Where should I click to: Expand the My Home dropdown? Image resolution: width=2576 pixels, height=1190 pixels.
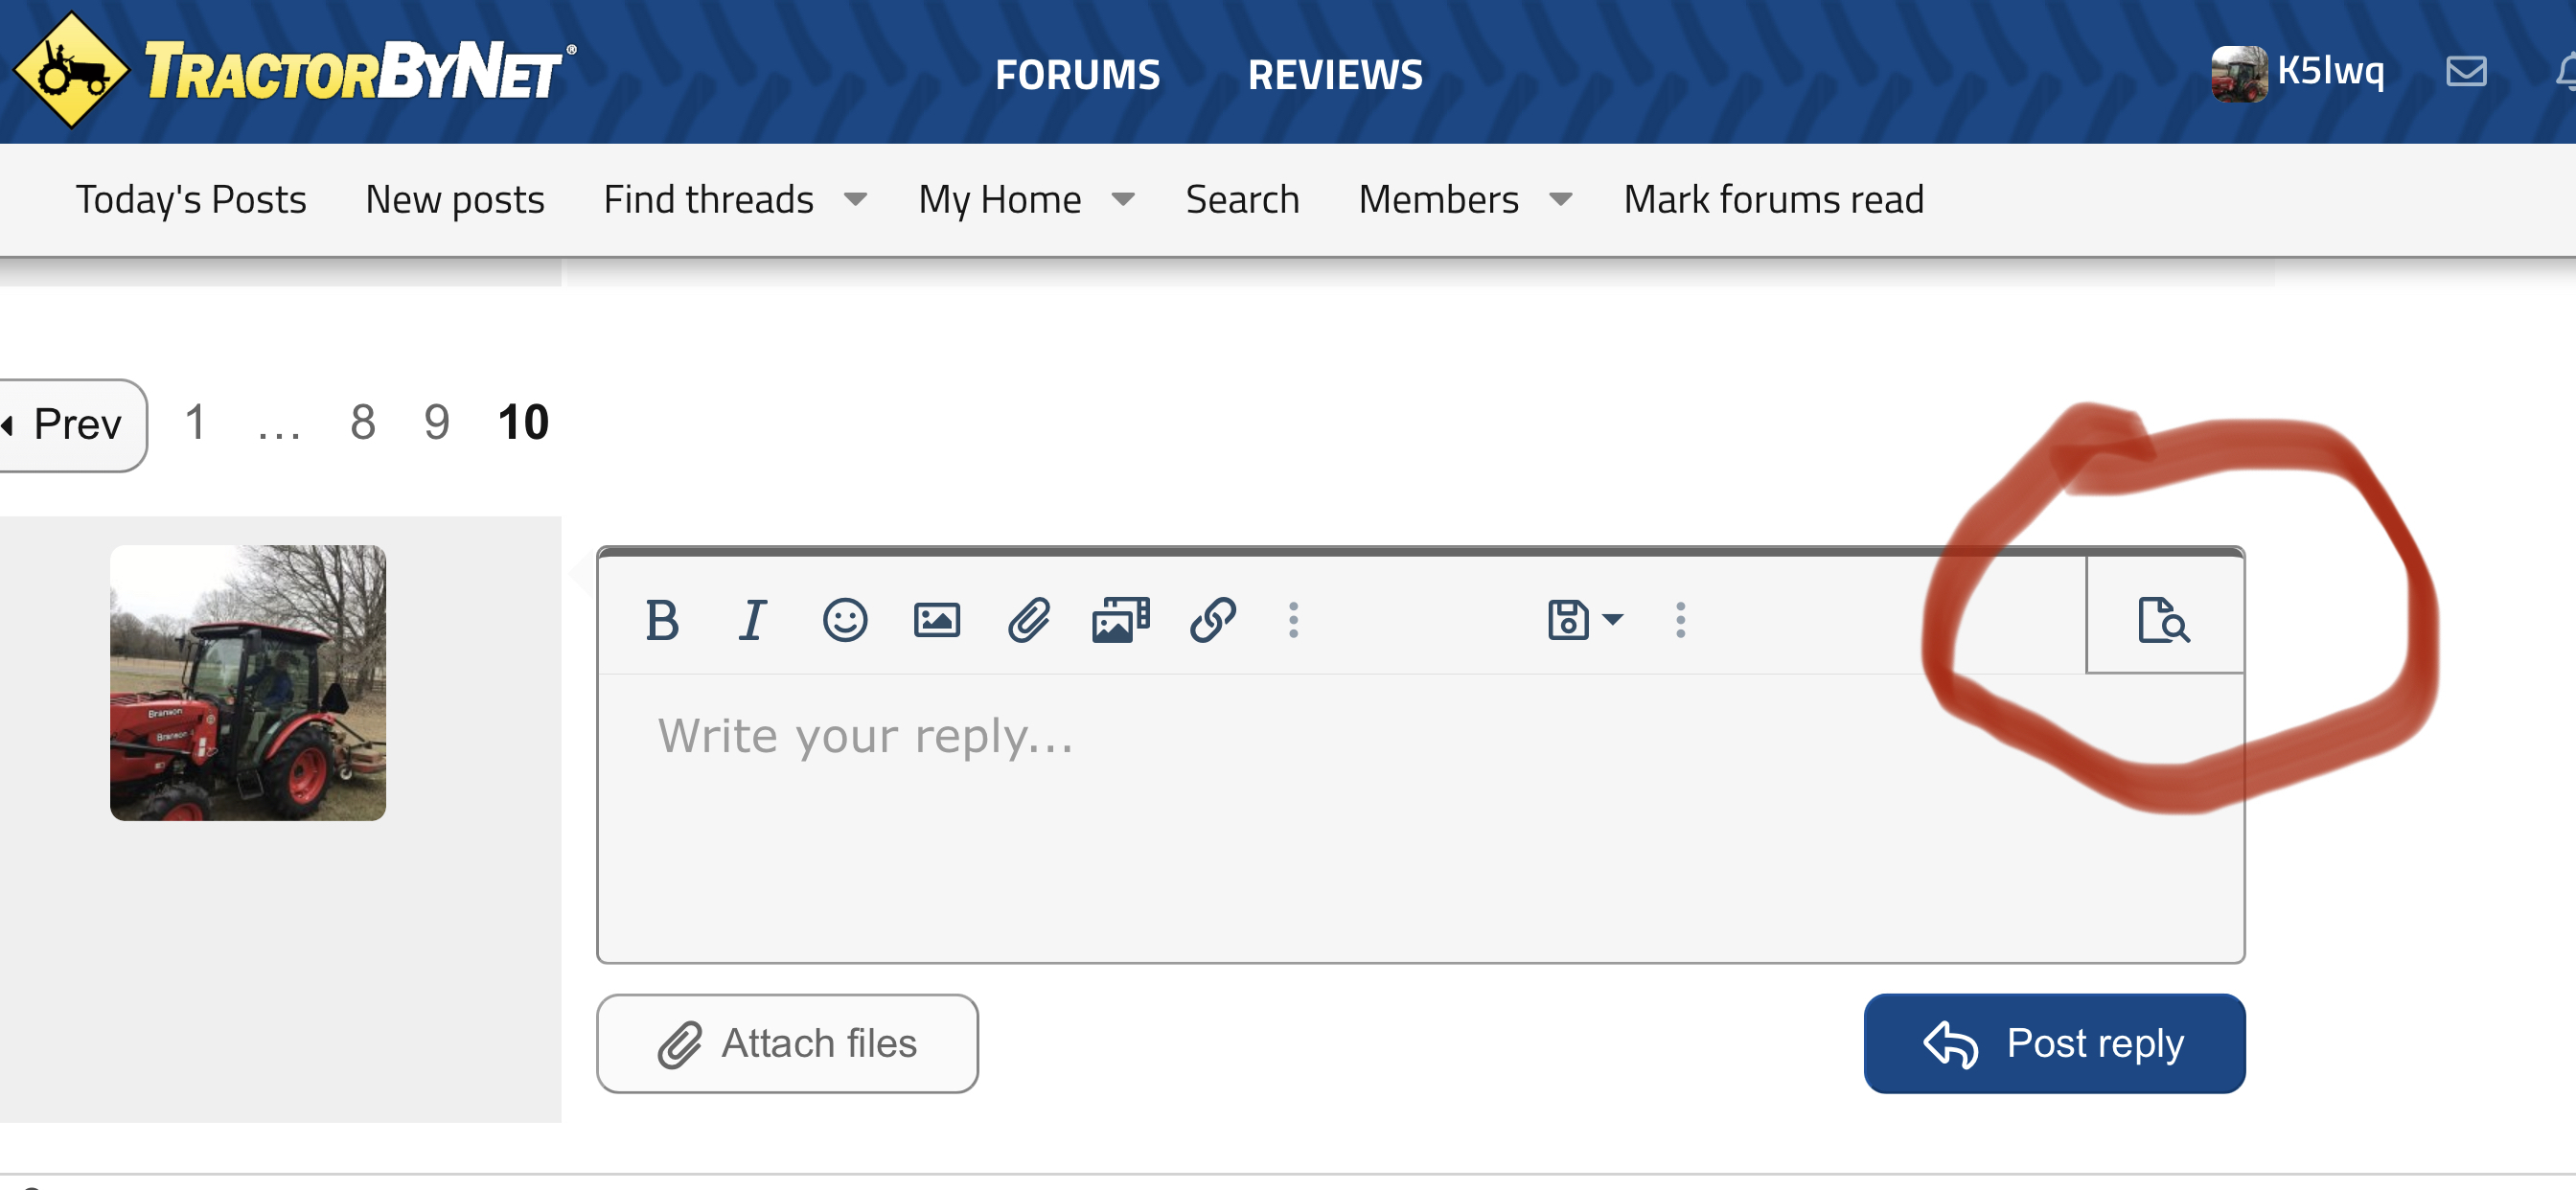click(1123, 199)
